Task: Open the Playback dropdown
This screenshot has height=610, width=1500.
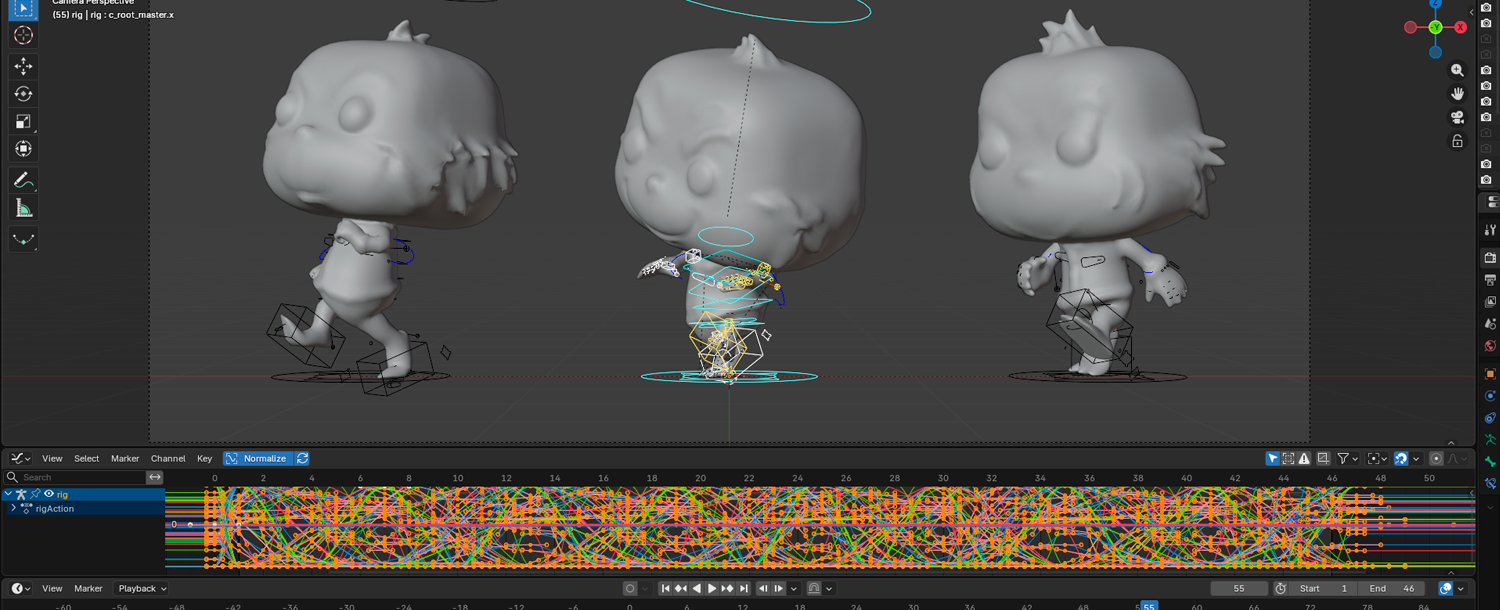Action: (x=141, y=589)
